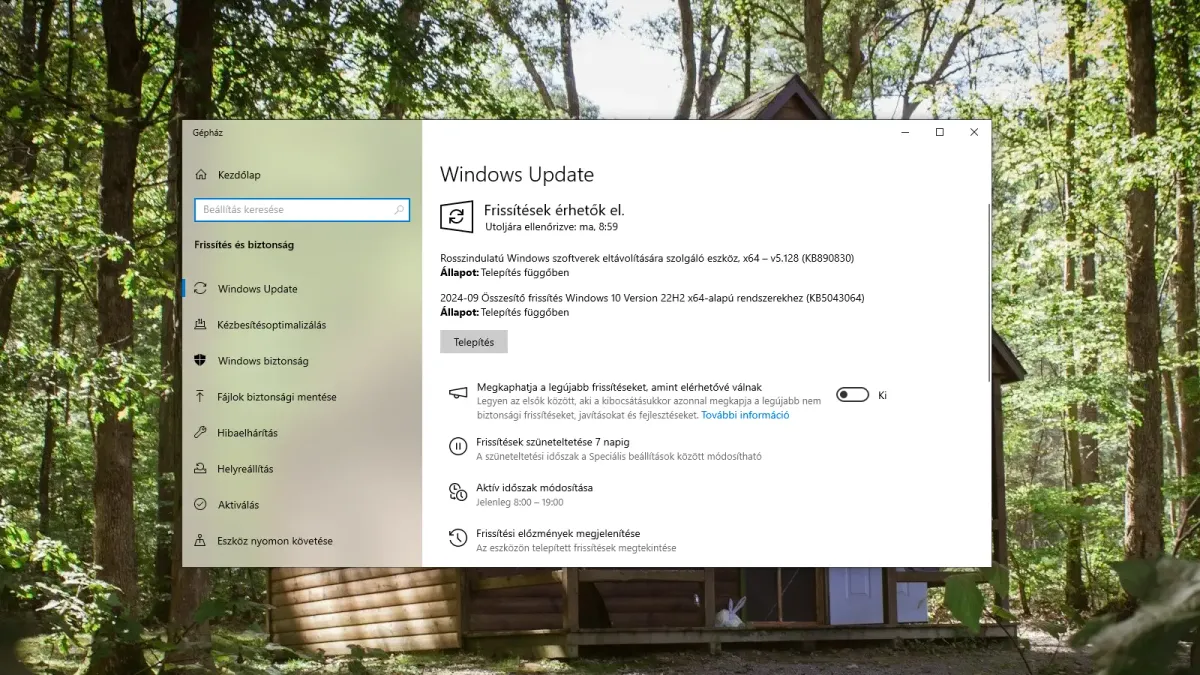Select Frissítések szüneteltetése 7 napig
The height and width of the screenshot is (675, 1200).
pos(553,442)
